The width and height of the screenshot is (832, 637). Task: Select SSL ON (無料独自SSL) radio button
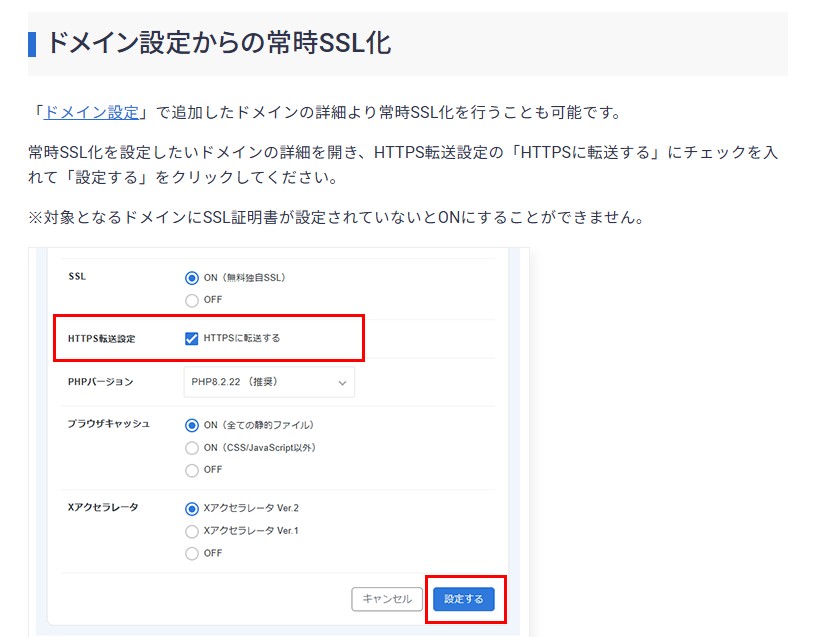192,278
